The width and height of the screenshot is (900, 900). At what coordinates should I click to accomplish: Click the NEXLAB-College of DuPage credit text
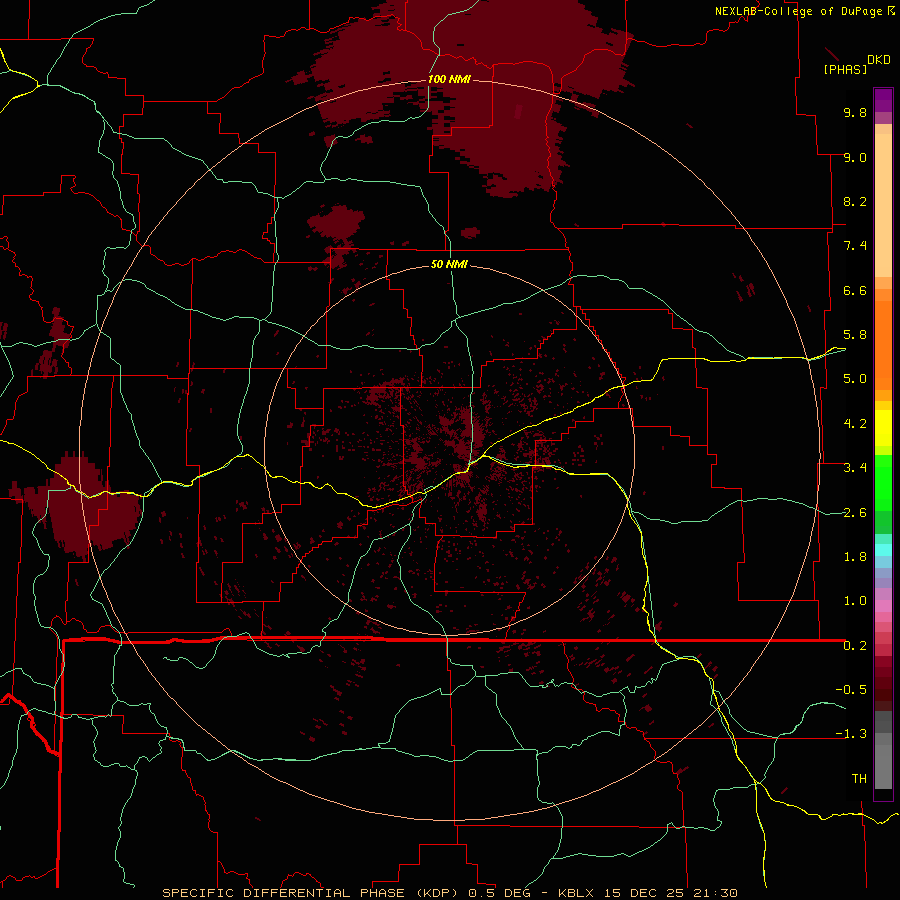coord(799,11)
